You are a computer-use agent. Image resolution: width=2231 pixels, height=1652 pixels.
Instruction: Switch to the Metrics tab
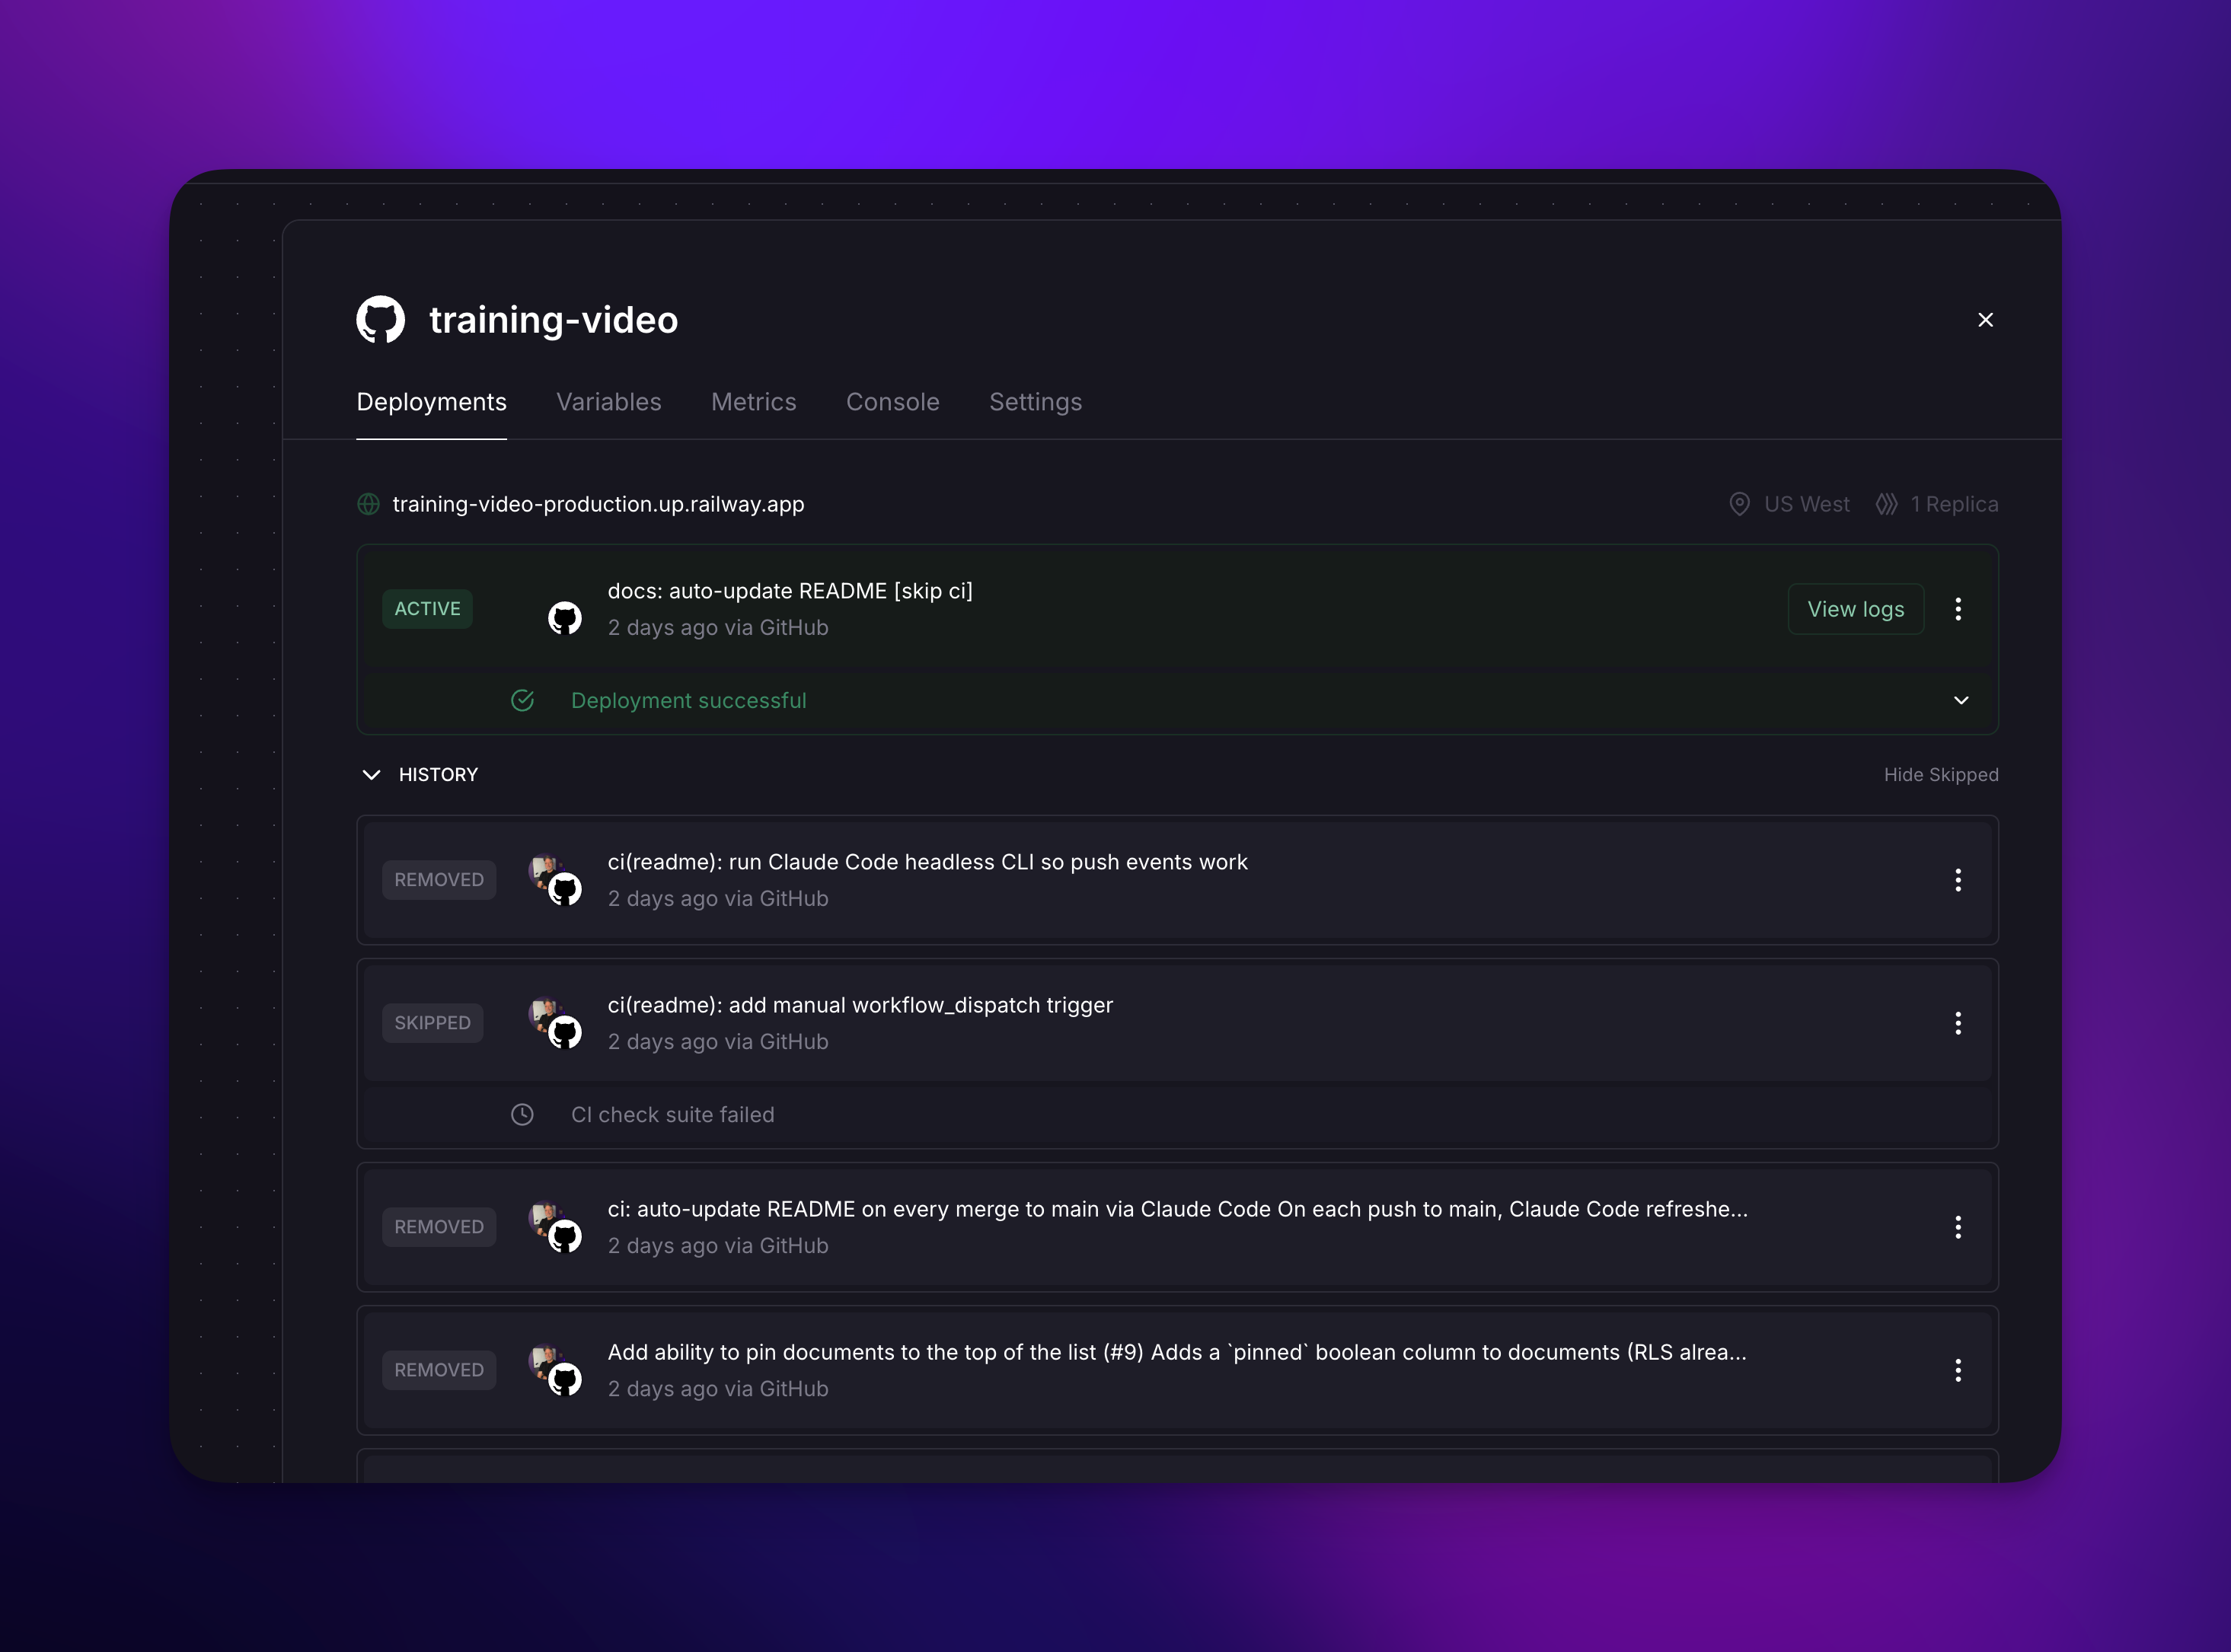point(754,402)
